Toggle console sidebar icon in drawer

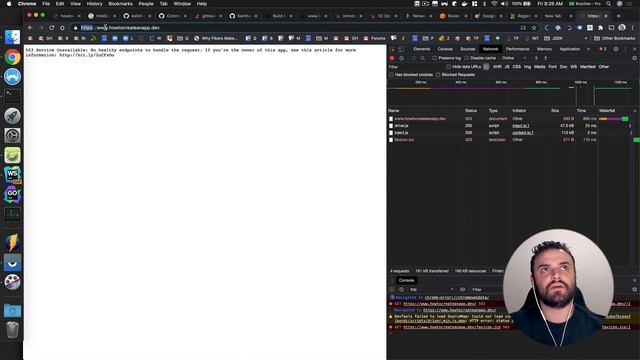392,289
